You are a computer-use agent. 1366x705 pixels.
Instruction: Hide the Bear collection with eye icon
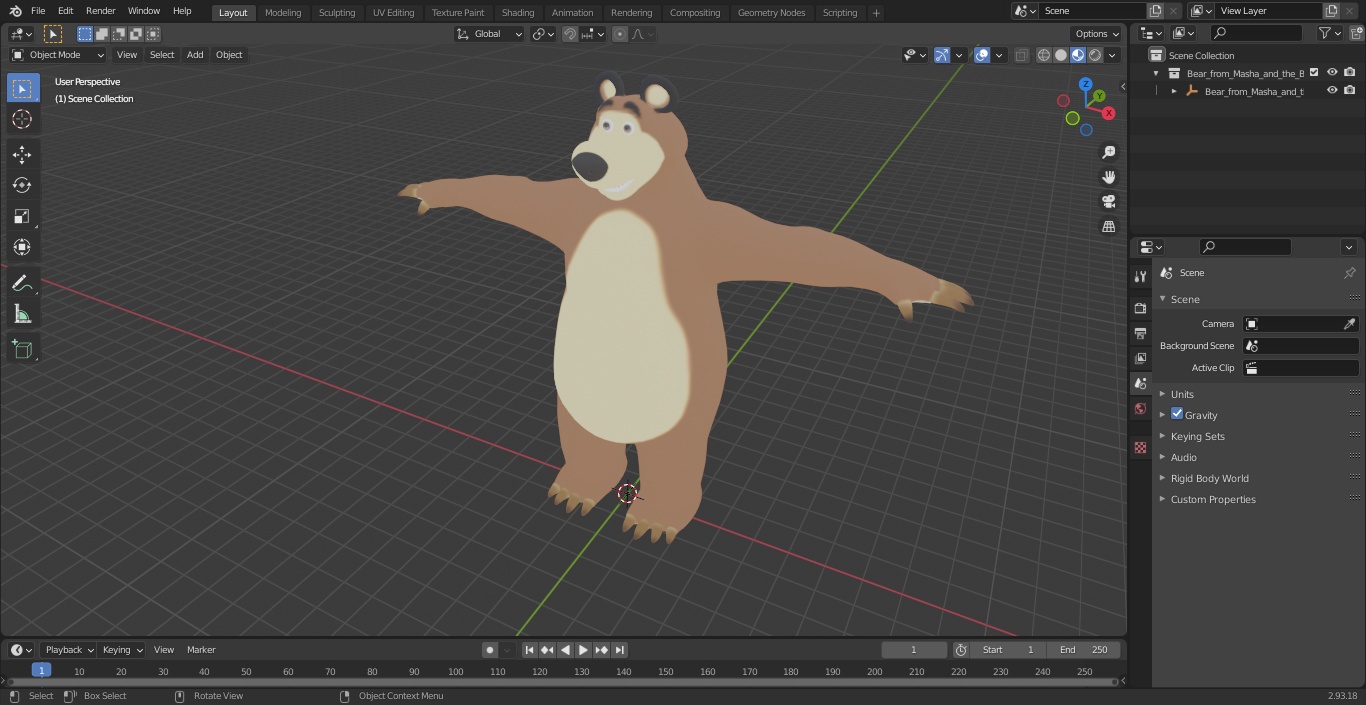click(x=1332, y=72)
